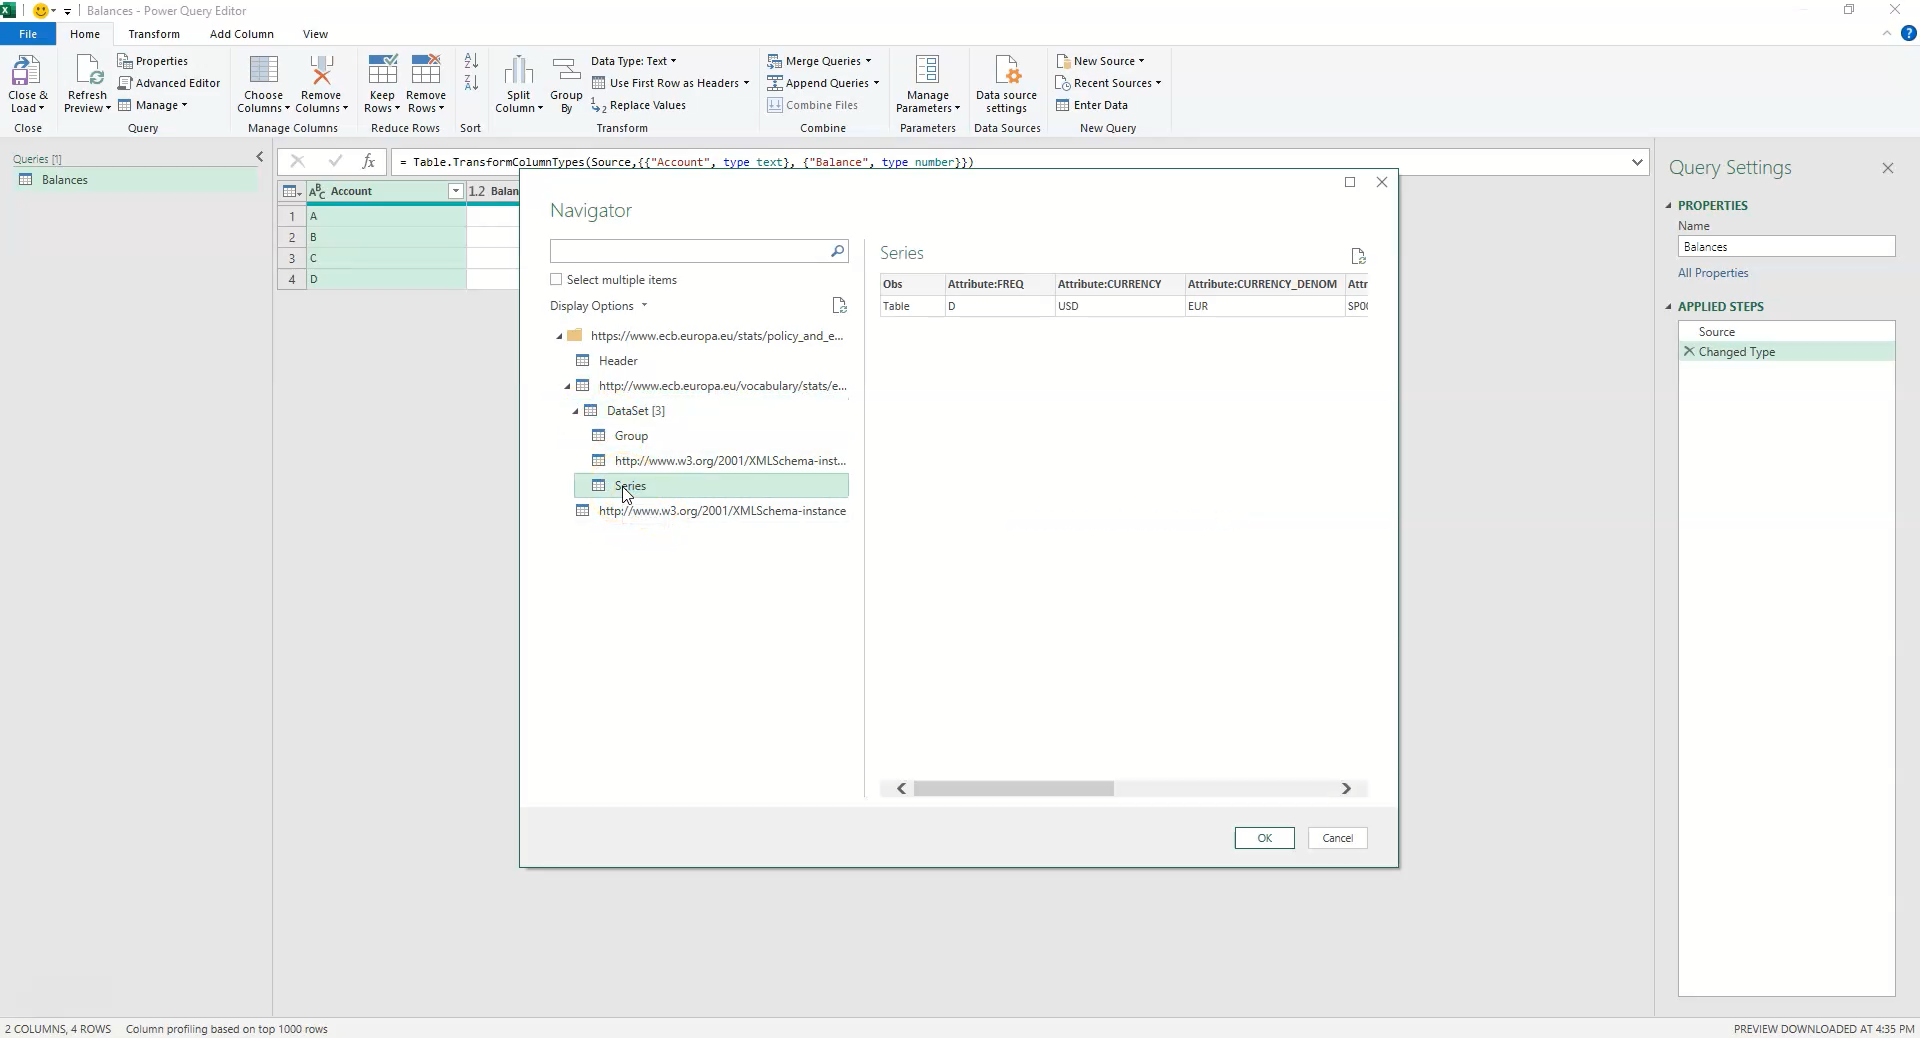
Task: Select the Split Column tool
Action: coord(519,84)
